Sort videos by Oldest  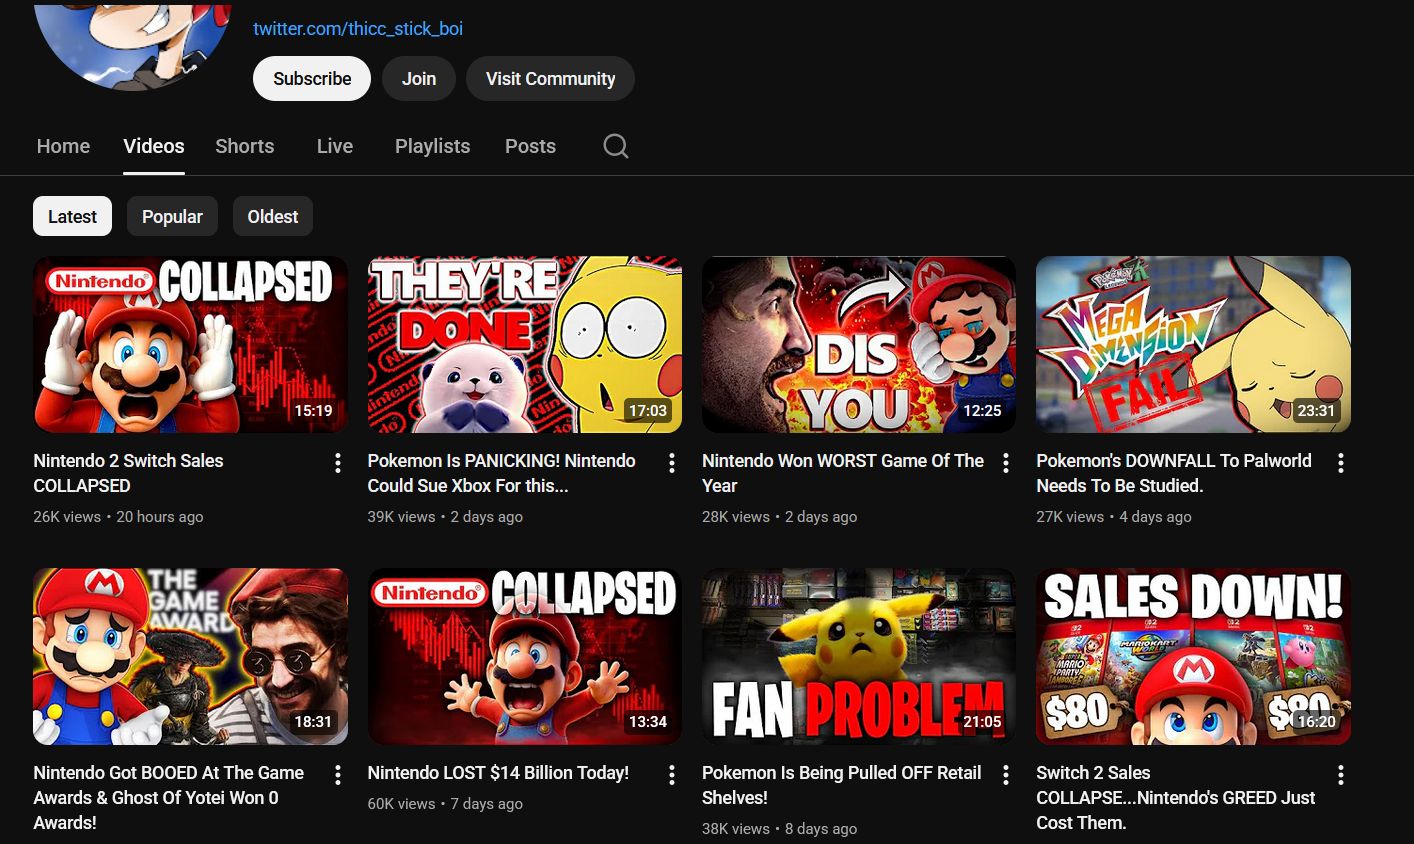273,216
